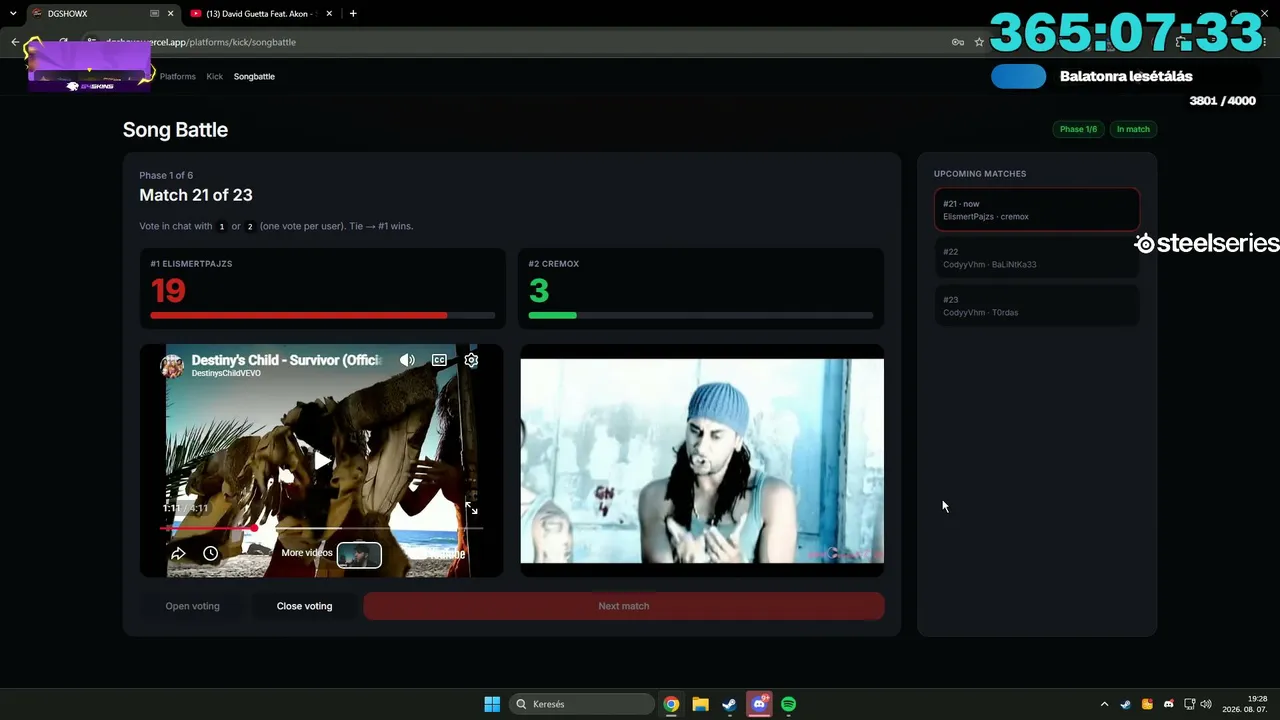Open DestinysChildVEVO channel avatar

coord(173,366)
